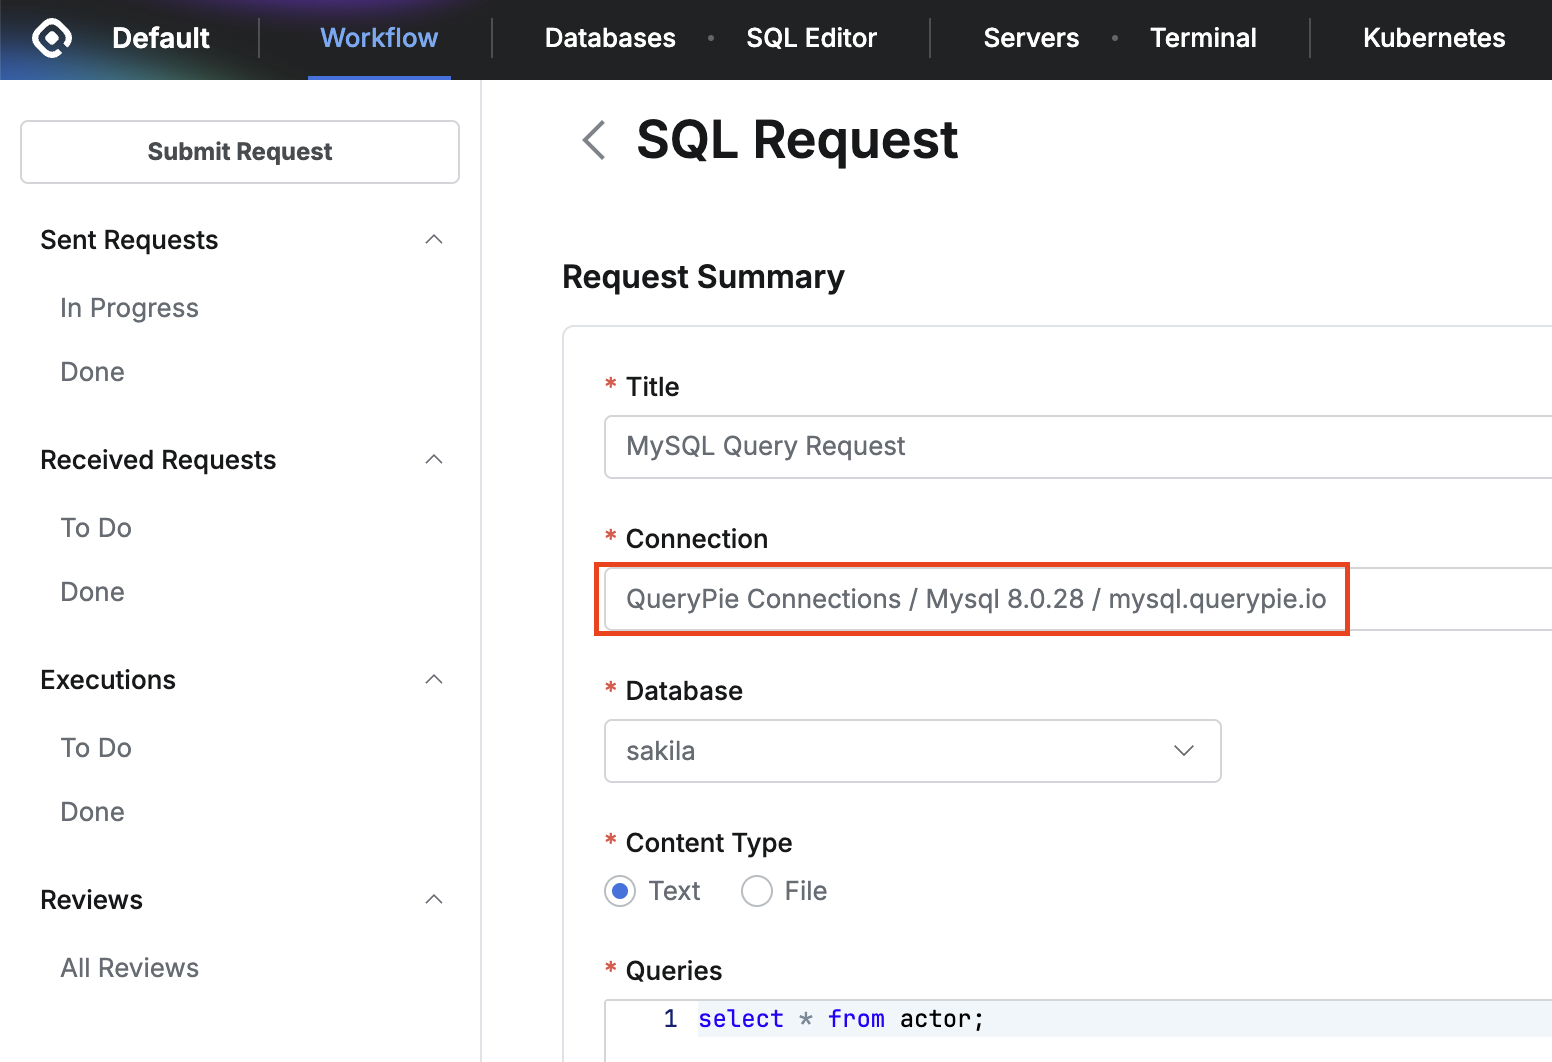
Task: Collapse the Reviews section chevron
Action: point(434,900)
